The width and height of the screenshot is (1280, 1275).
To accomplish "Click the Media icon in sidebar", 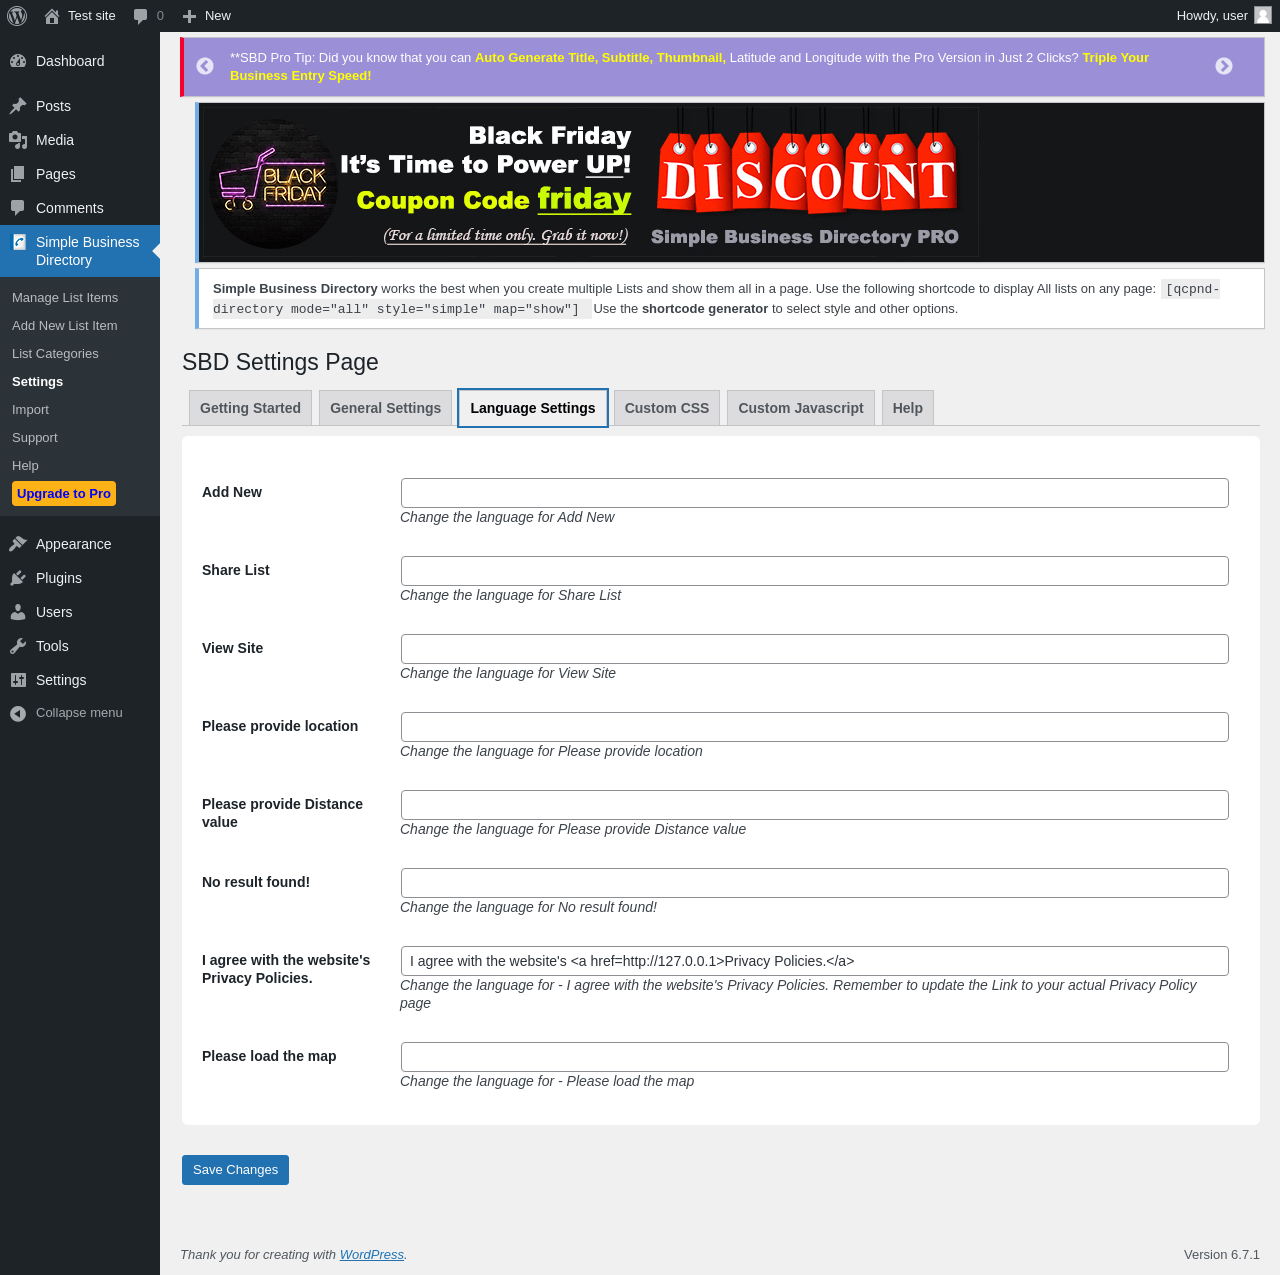I will pos(18,140).
